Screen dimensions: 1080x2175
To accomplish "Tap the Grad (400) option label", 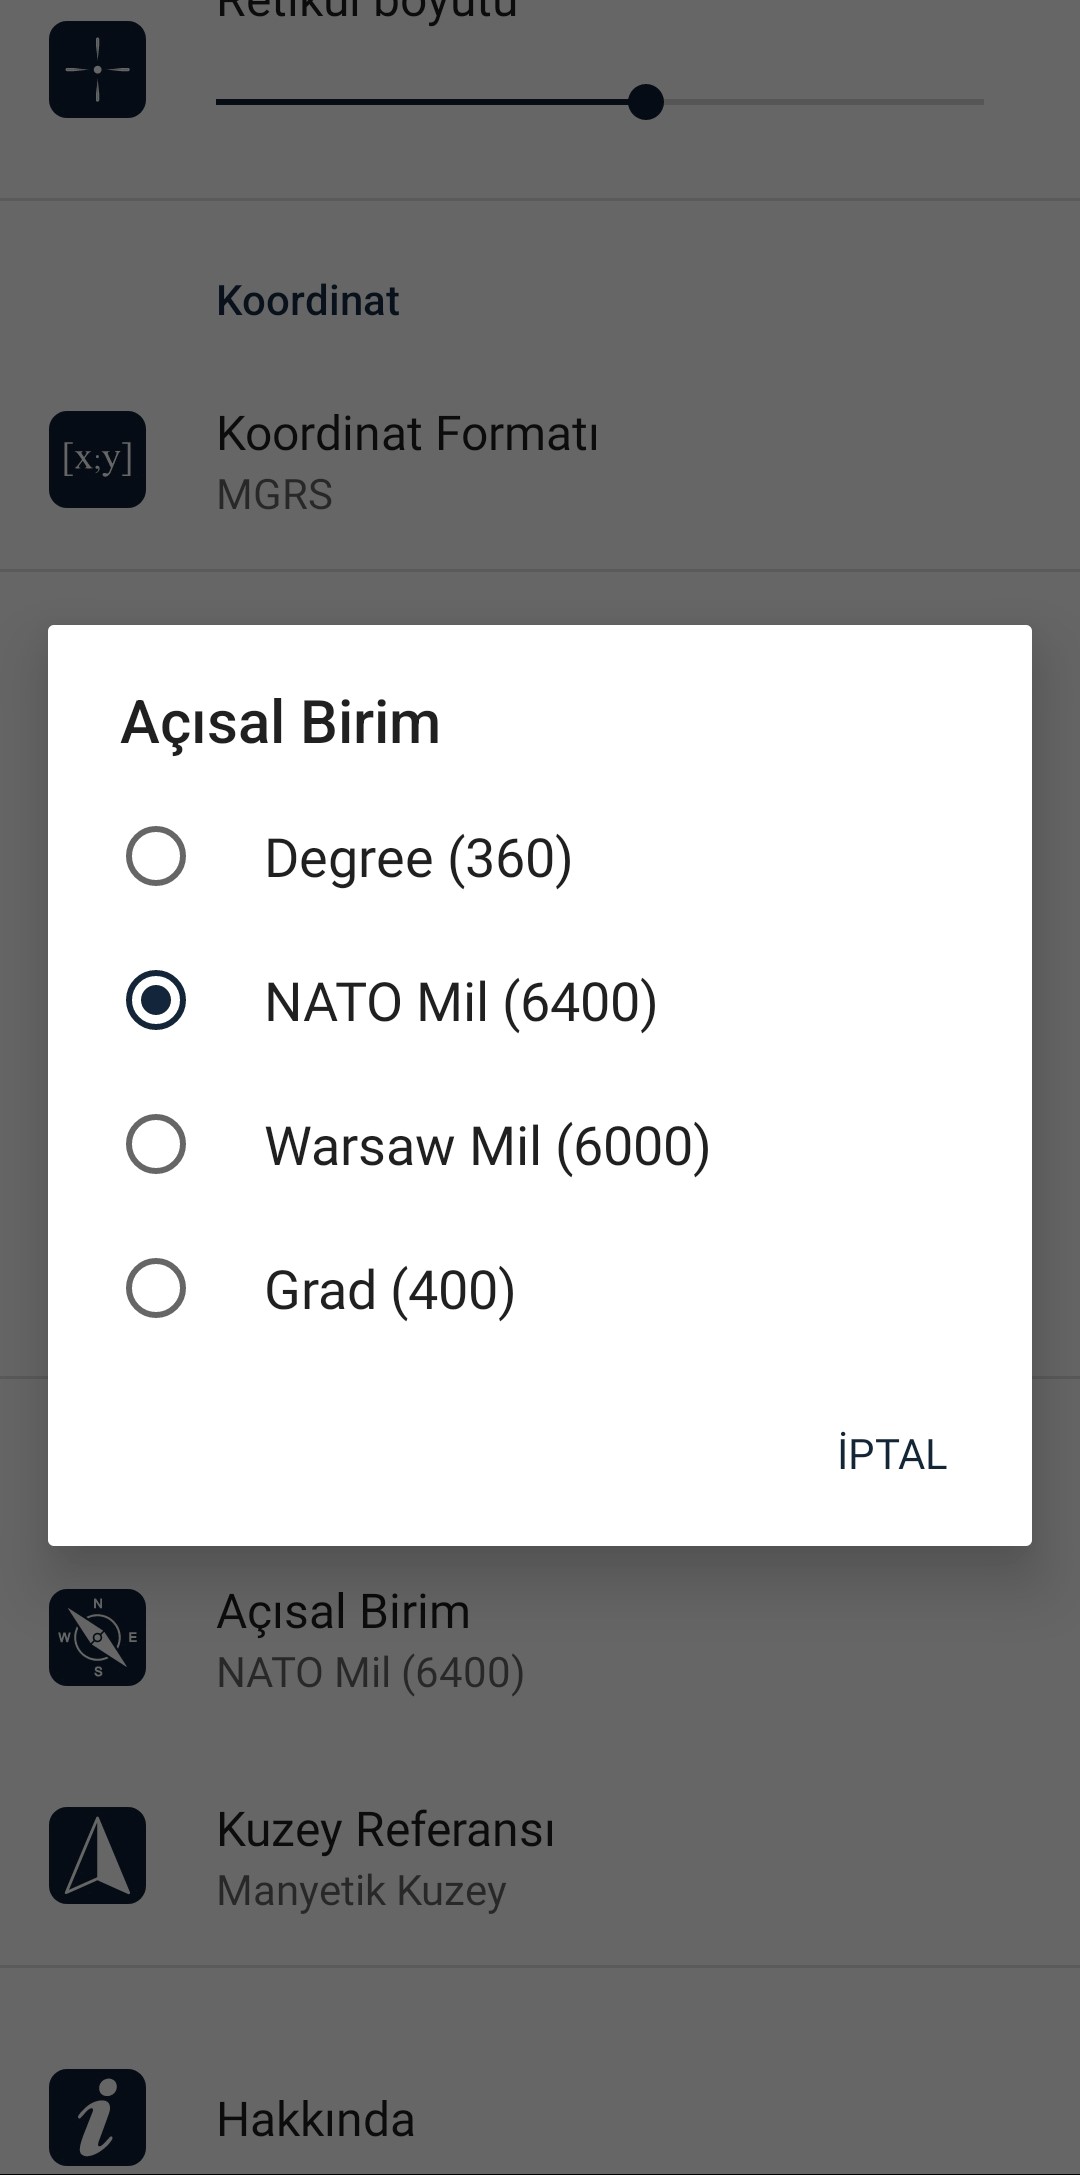I will click(390, 1290).
